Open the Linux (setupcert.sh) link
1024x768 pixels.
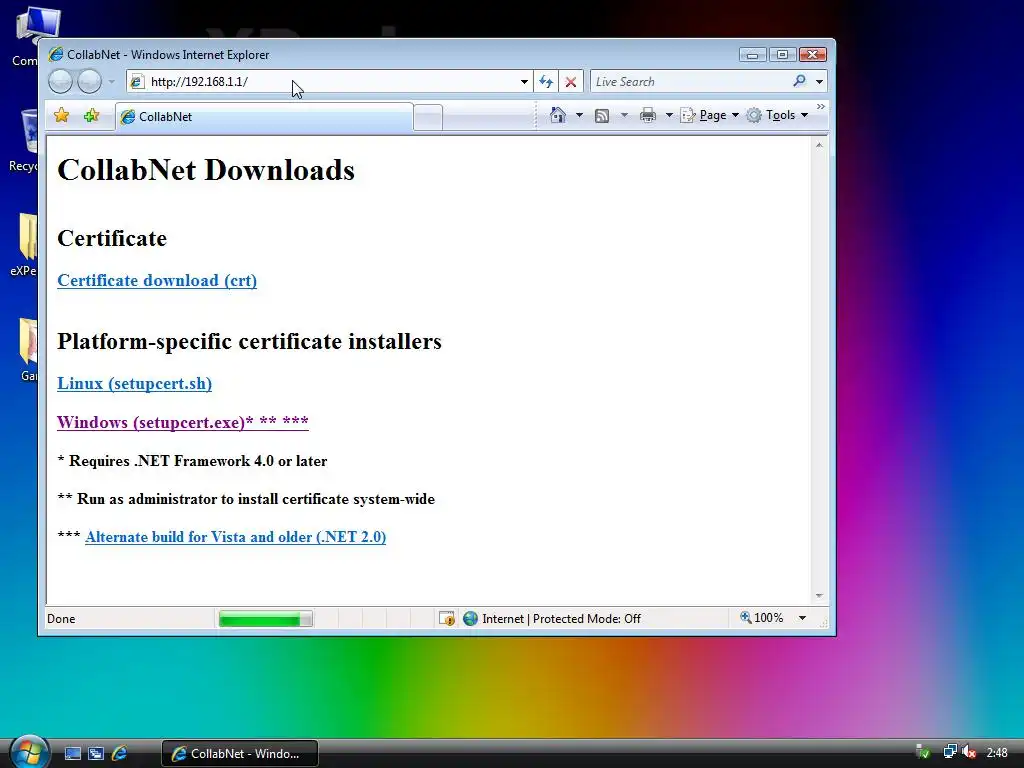(135, 383)
